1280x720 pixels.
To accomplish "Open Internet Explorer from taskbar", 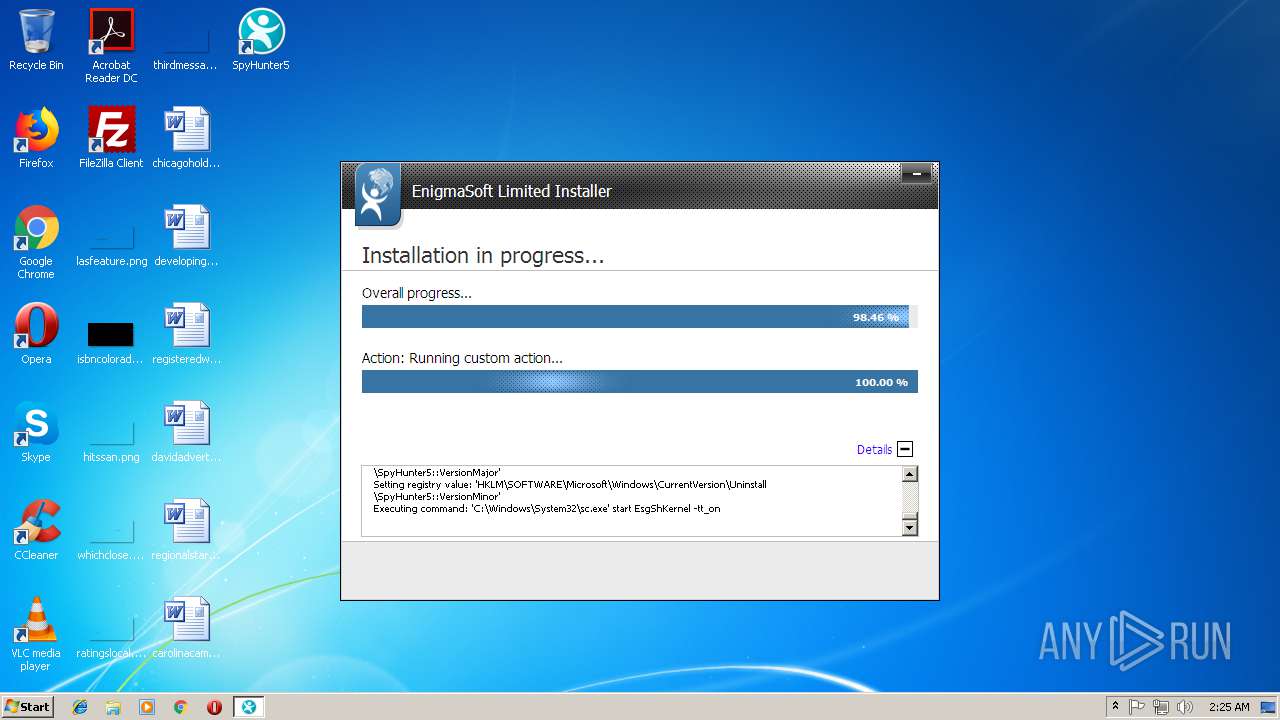I will (80, 707).
